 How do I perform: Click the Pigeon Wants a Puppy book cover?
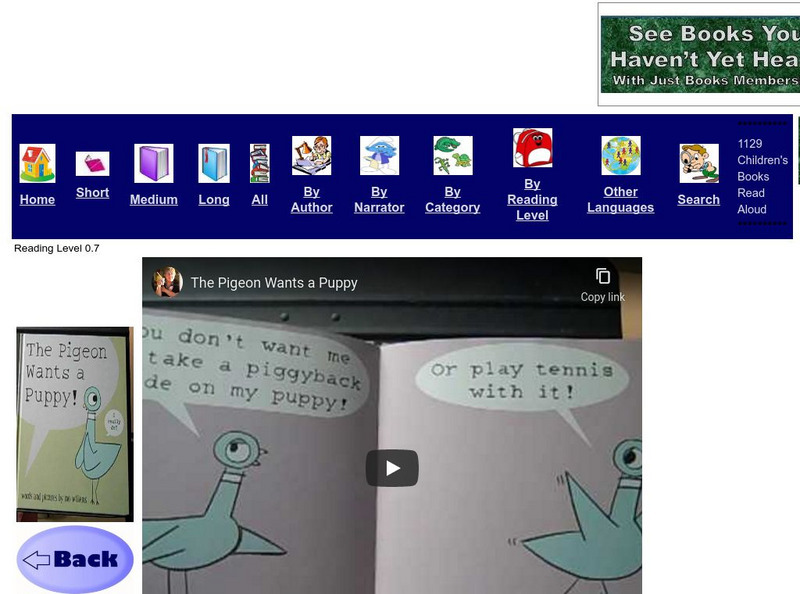(72, 420)
